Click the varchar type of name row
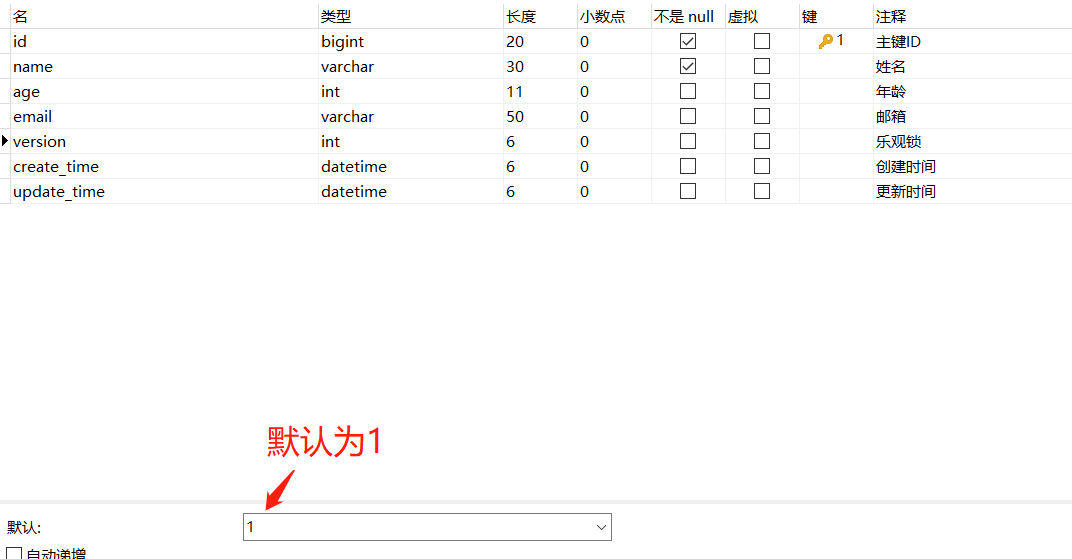This screenshot has height=559, width=1072. coord(411,66)
